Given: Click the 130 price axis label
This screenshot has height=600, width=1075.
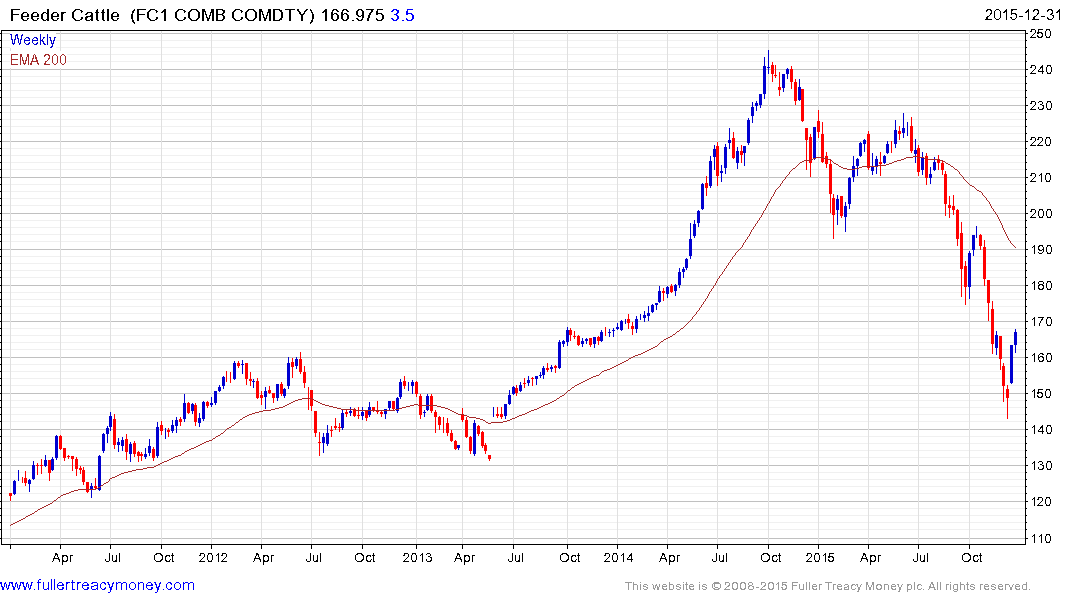Looking at the screenshot, I should tap(1041, 466).
